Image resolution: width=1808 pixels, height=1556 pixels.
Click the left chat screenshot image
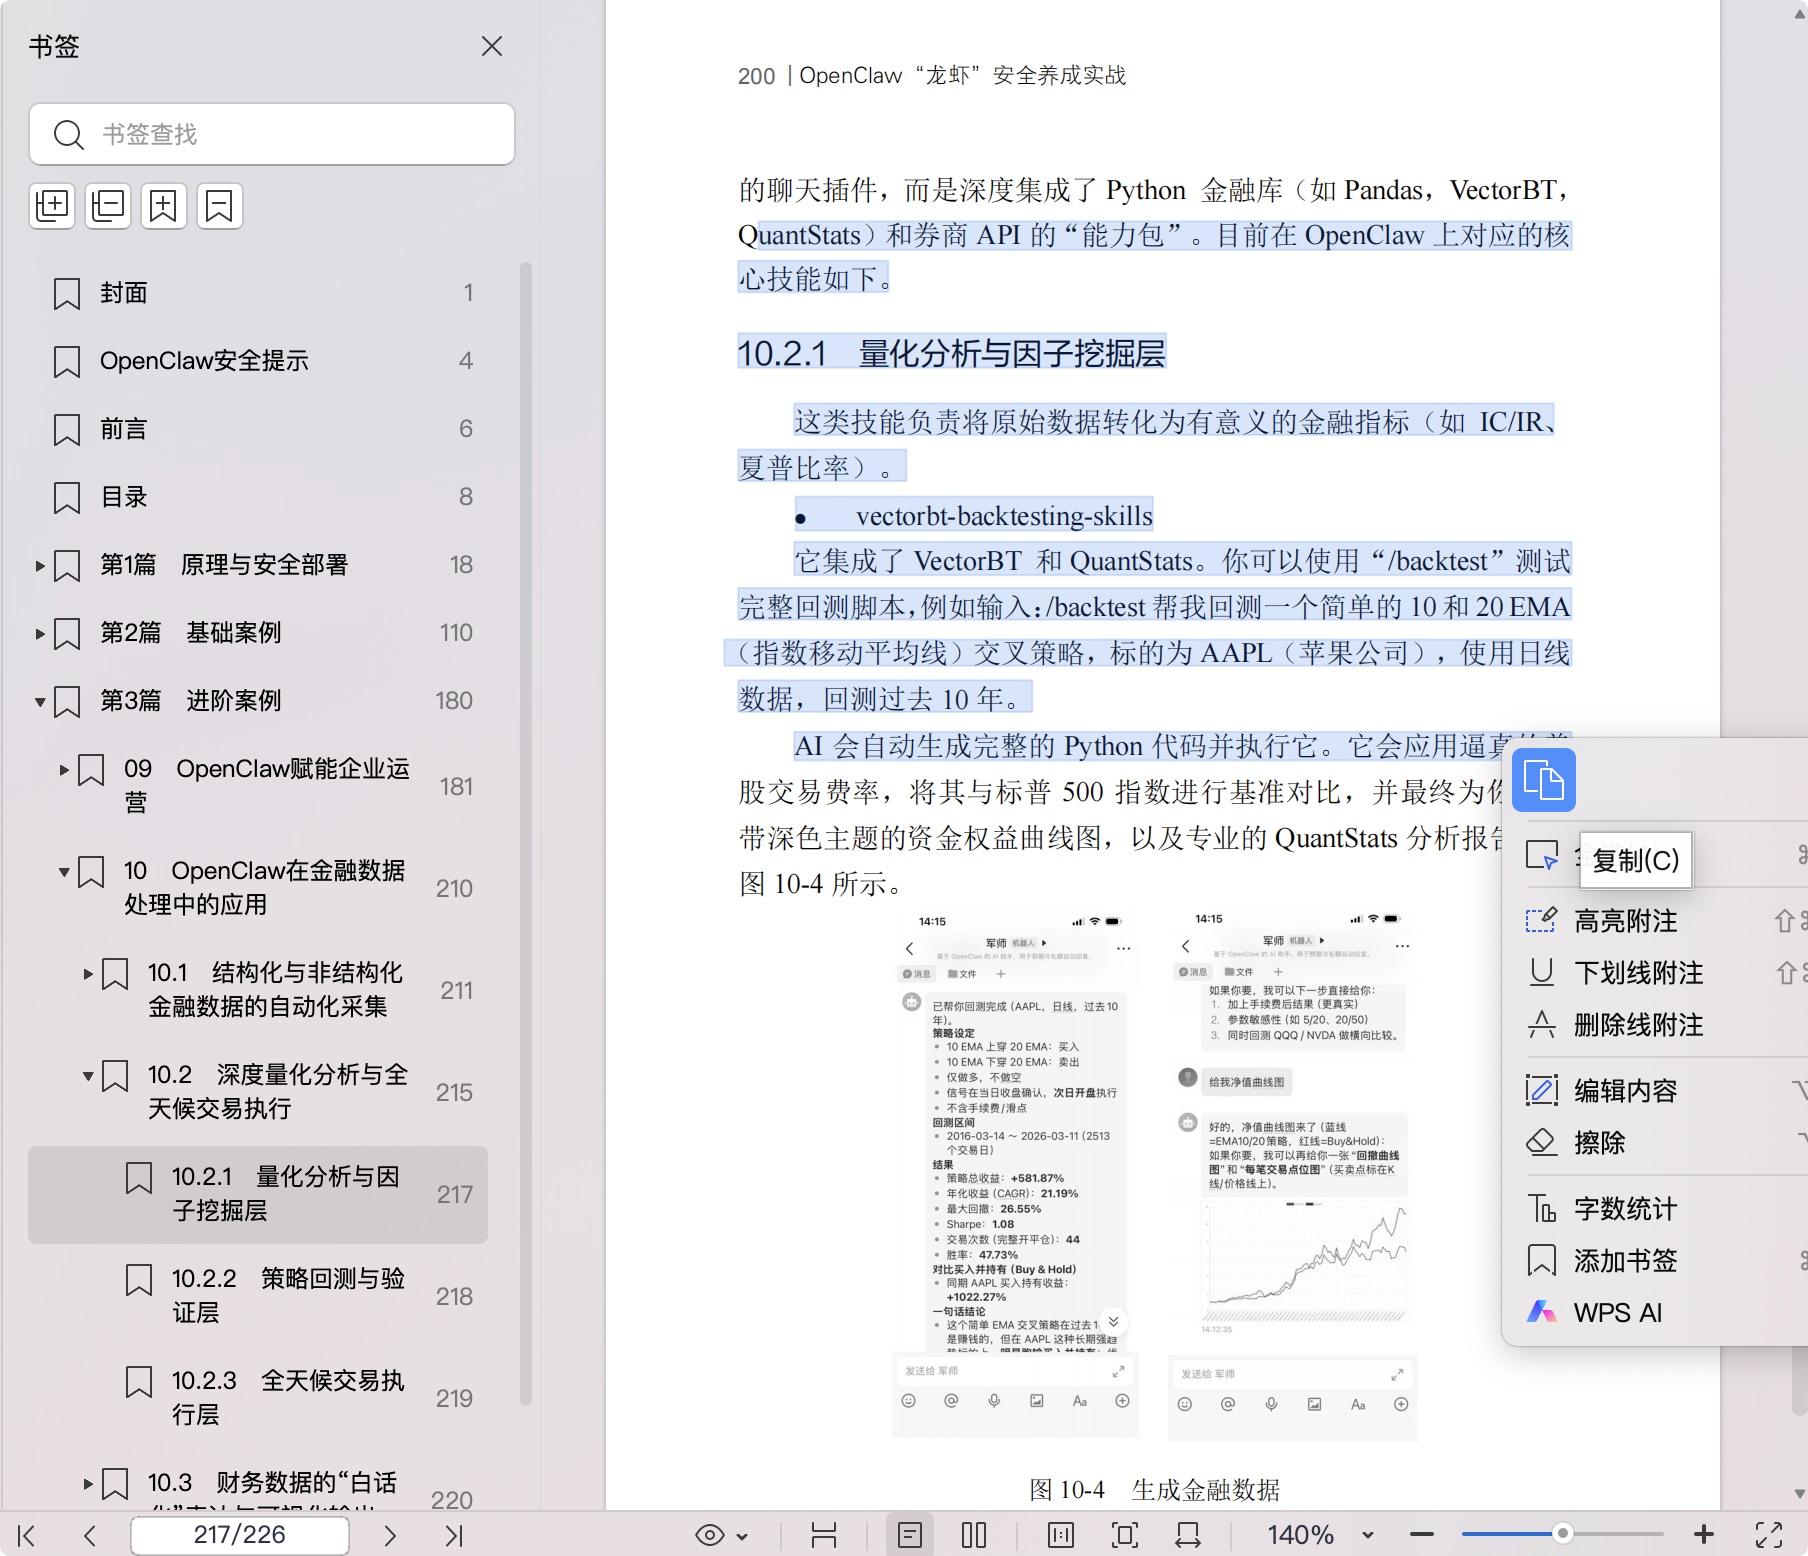tap(1015, 1175)
